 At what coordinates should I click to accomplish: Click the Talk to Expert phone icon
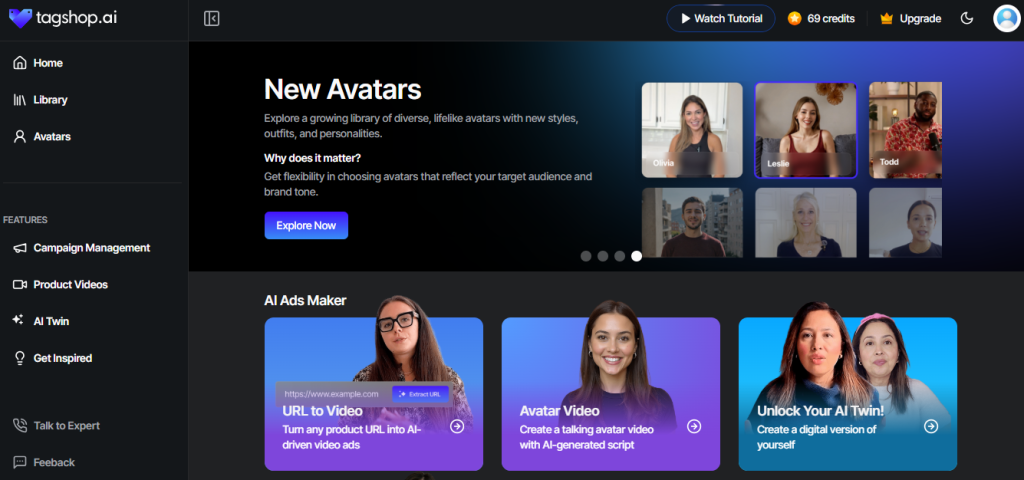[x=20, y=425]
